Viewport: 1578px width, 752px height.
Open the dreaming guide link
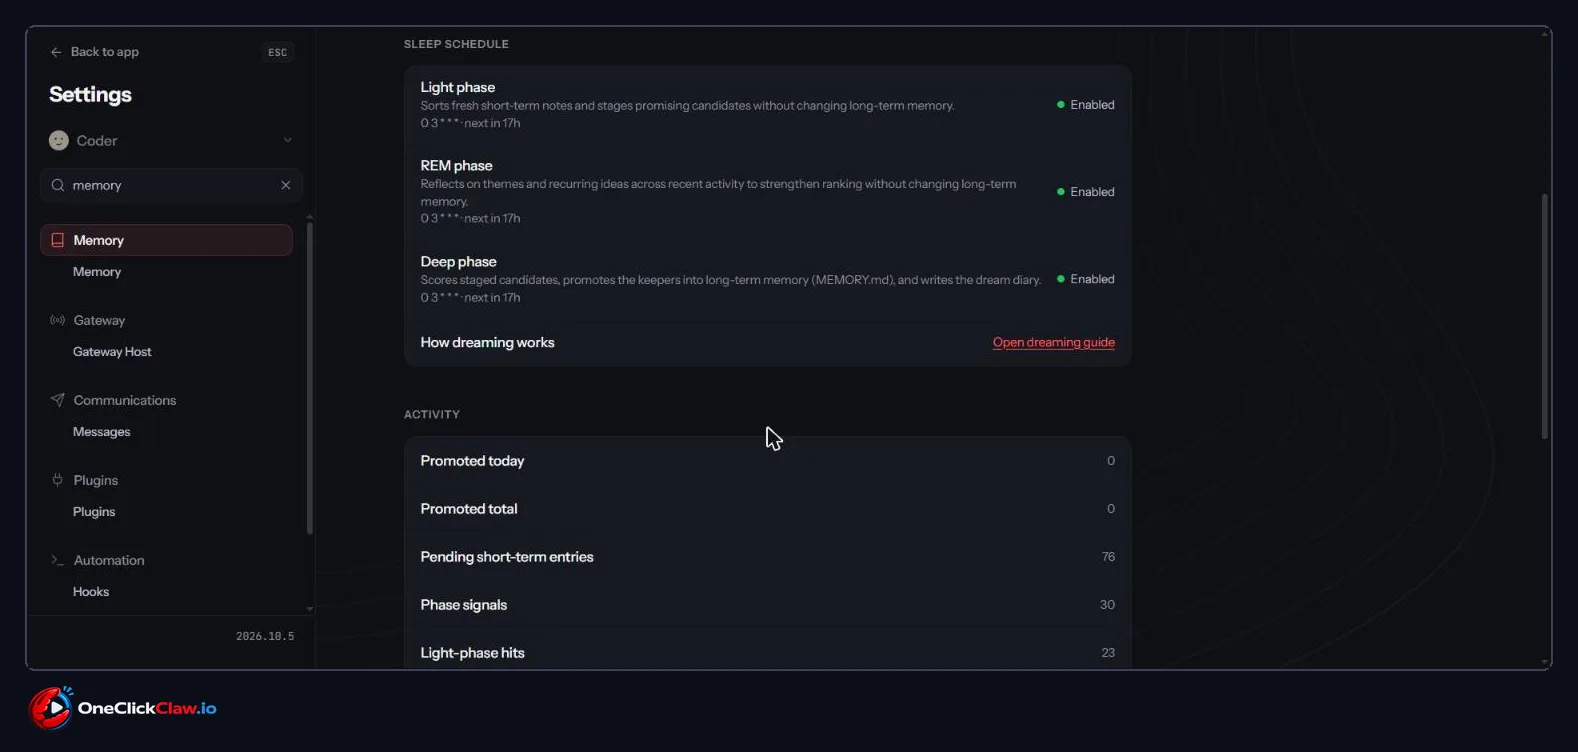click(x=1053, y=342)
